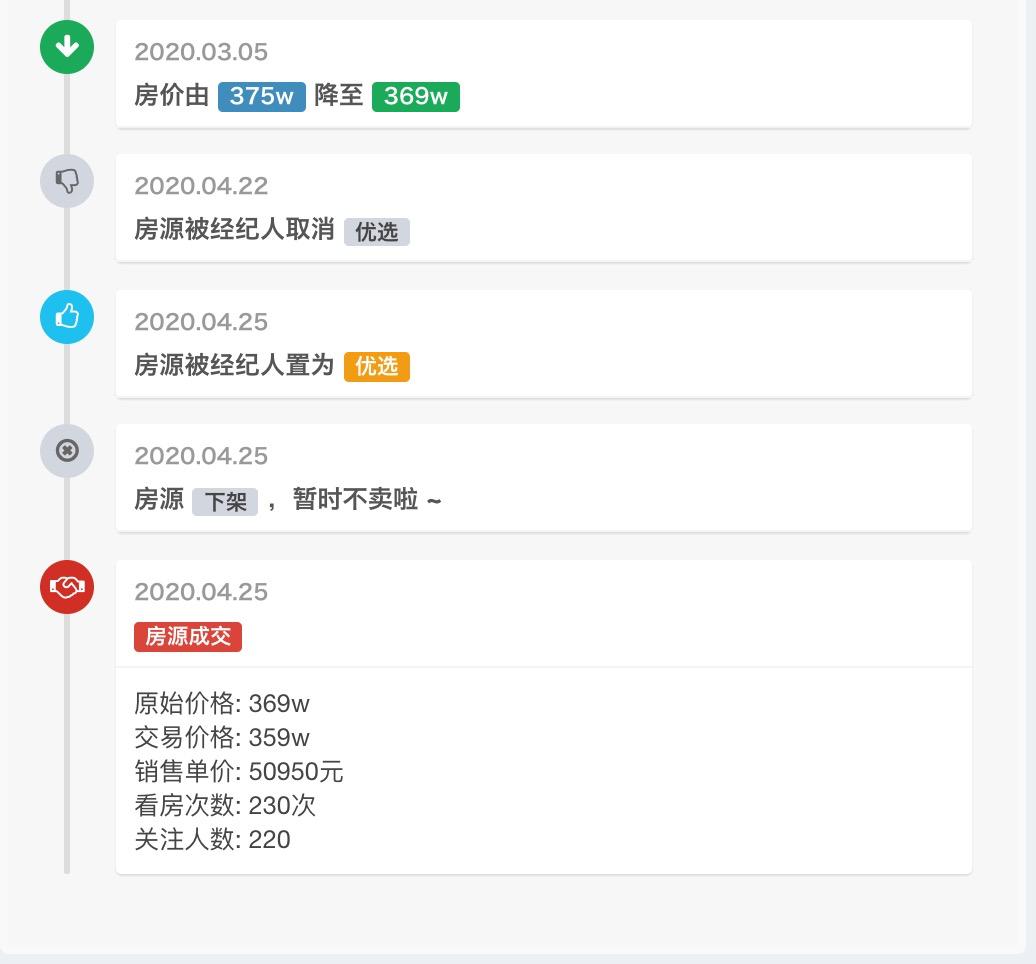The image size is (1036, 964).
Task: Click the gray cancel circle icon
Action: coord(66,451)
